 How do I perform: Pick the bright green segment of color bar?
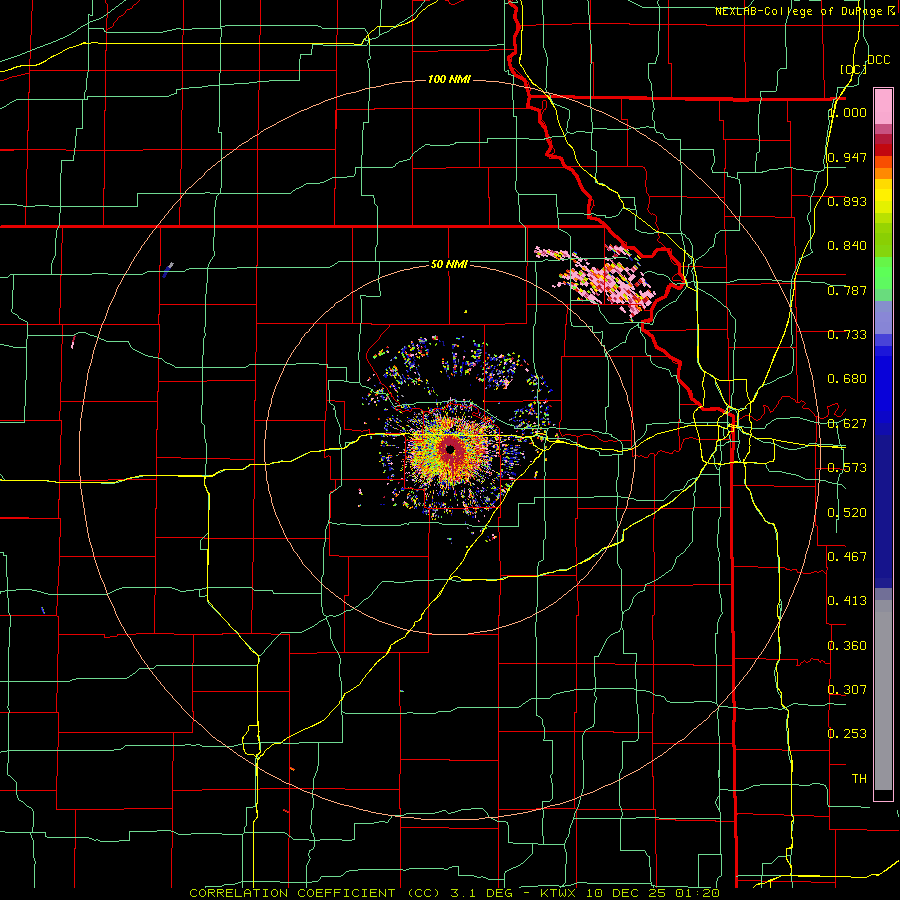(x=883, y=273)
